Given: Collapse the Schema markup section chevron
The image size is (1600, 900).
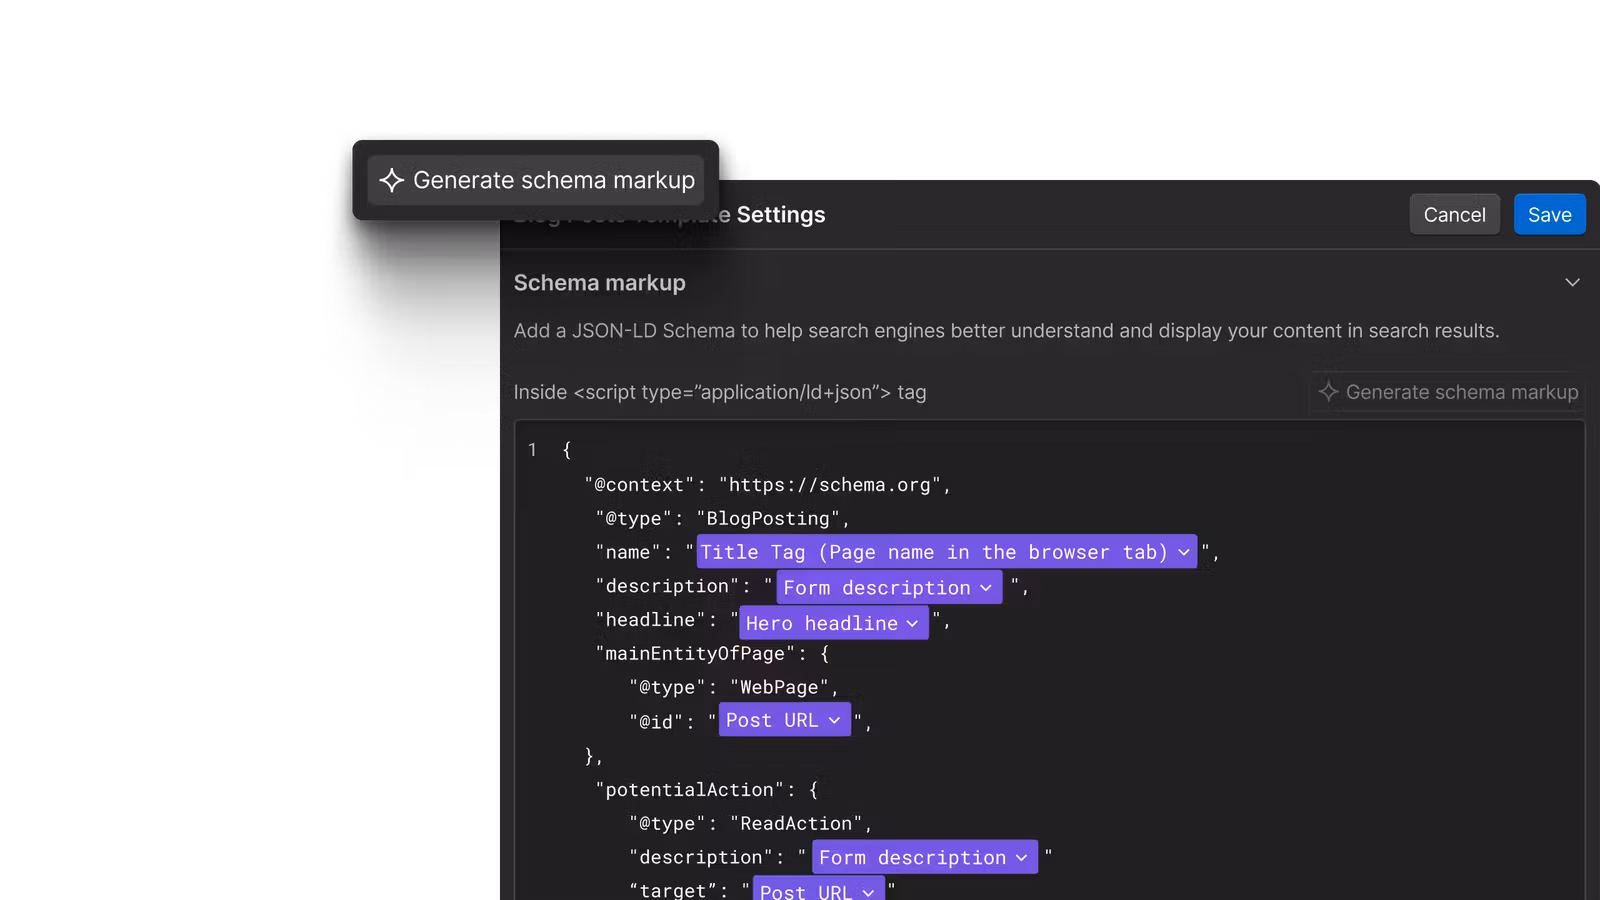Looking at the screenshot, I should coord(1572,283).
